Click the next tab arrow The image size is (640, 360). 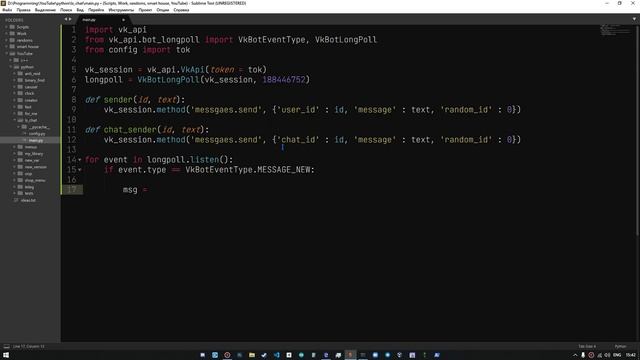click(70, 19)
